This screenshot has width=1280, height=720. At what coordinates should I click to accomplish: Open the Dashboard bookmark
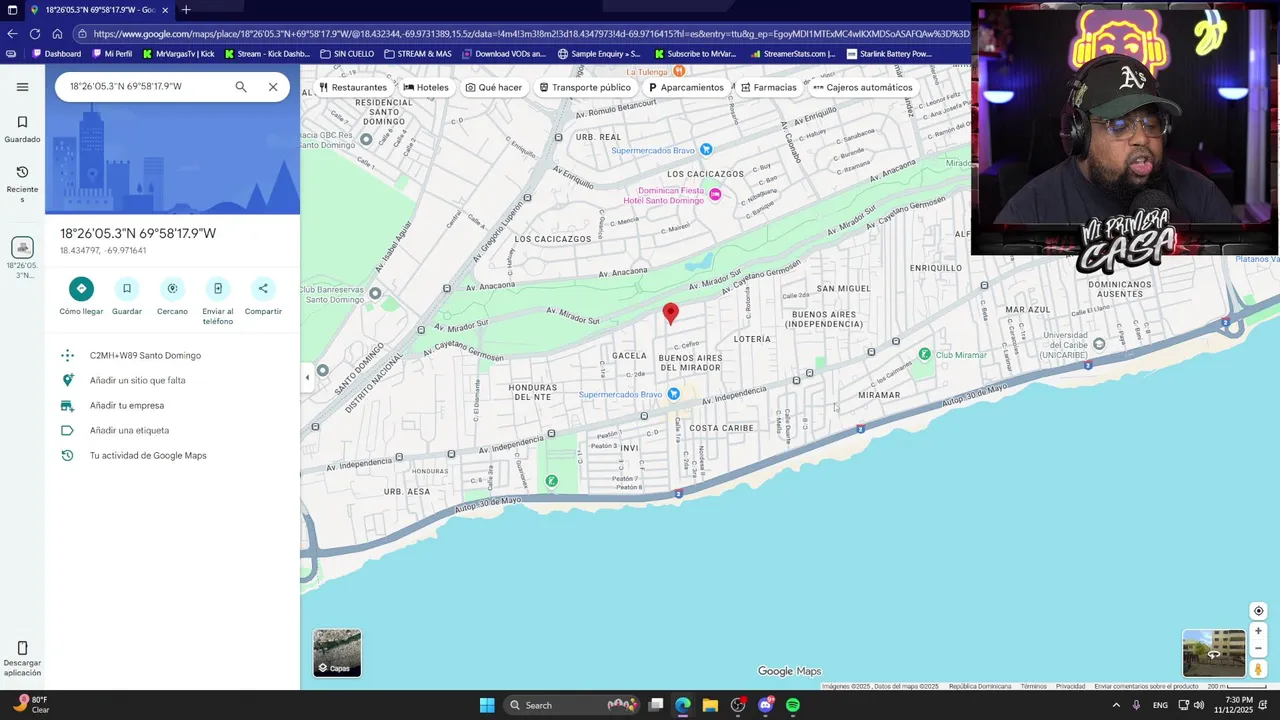click(57, 54)
